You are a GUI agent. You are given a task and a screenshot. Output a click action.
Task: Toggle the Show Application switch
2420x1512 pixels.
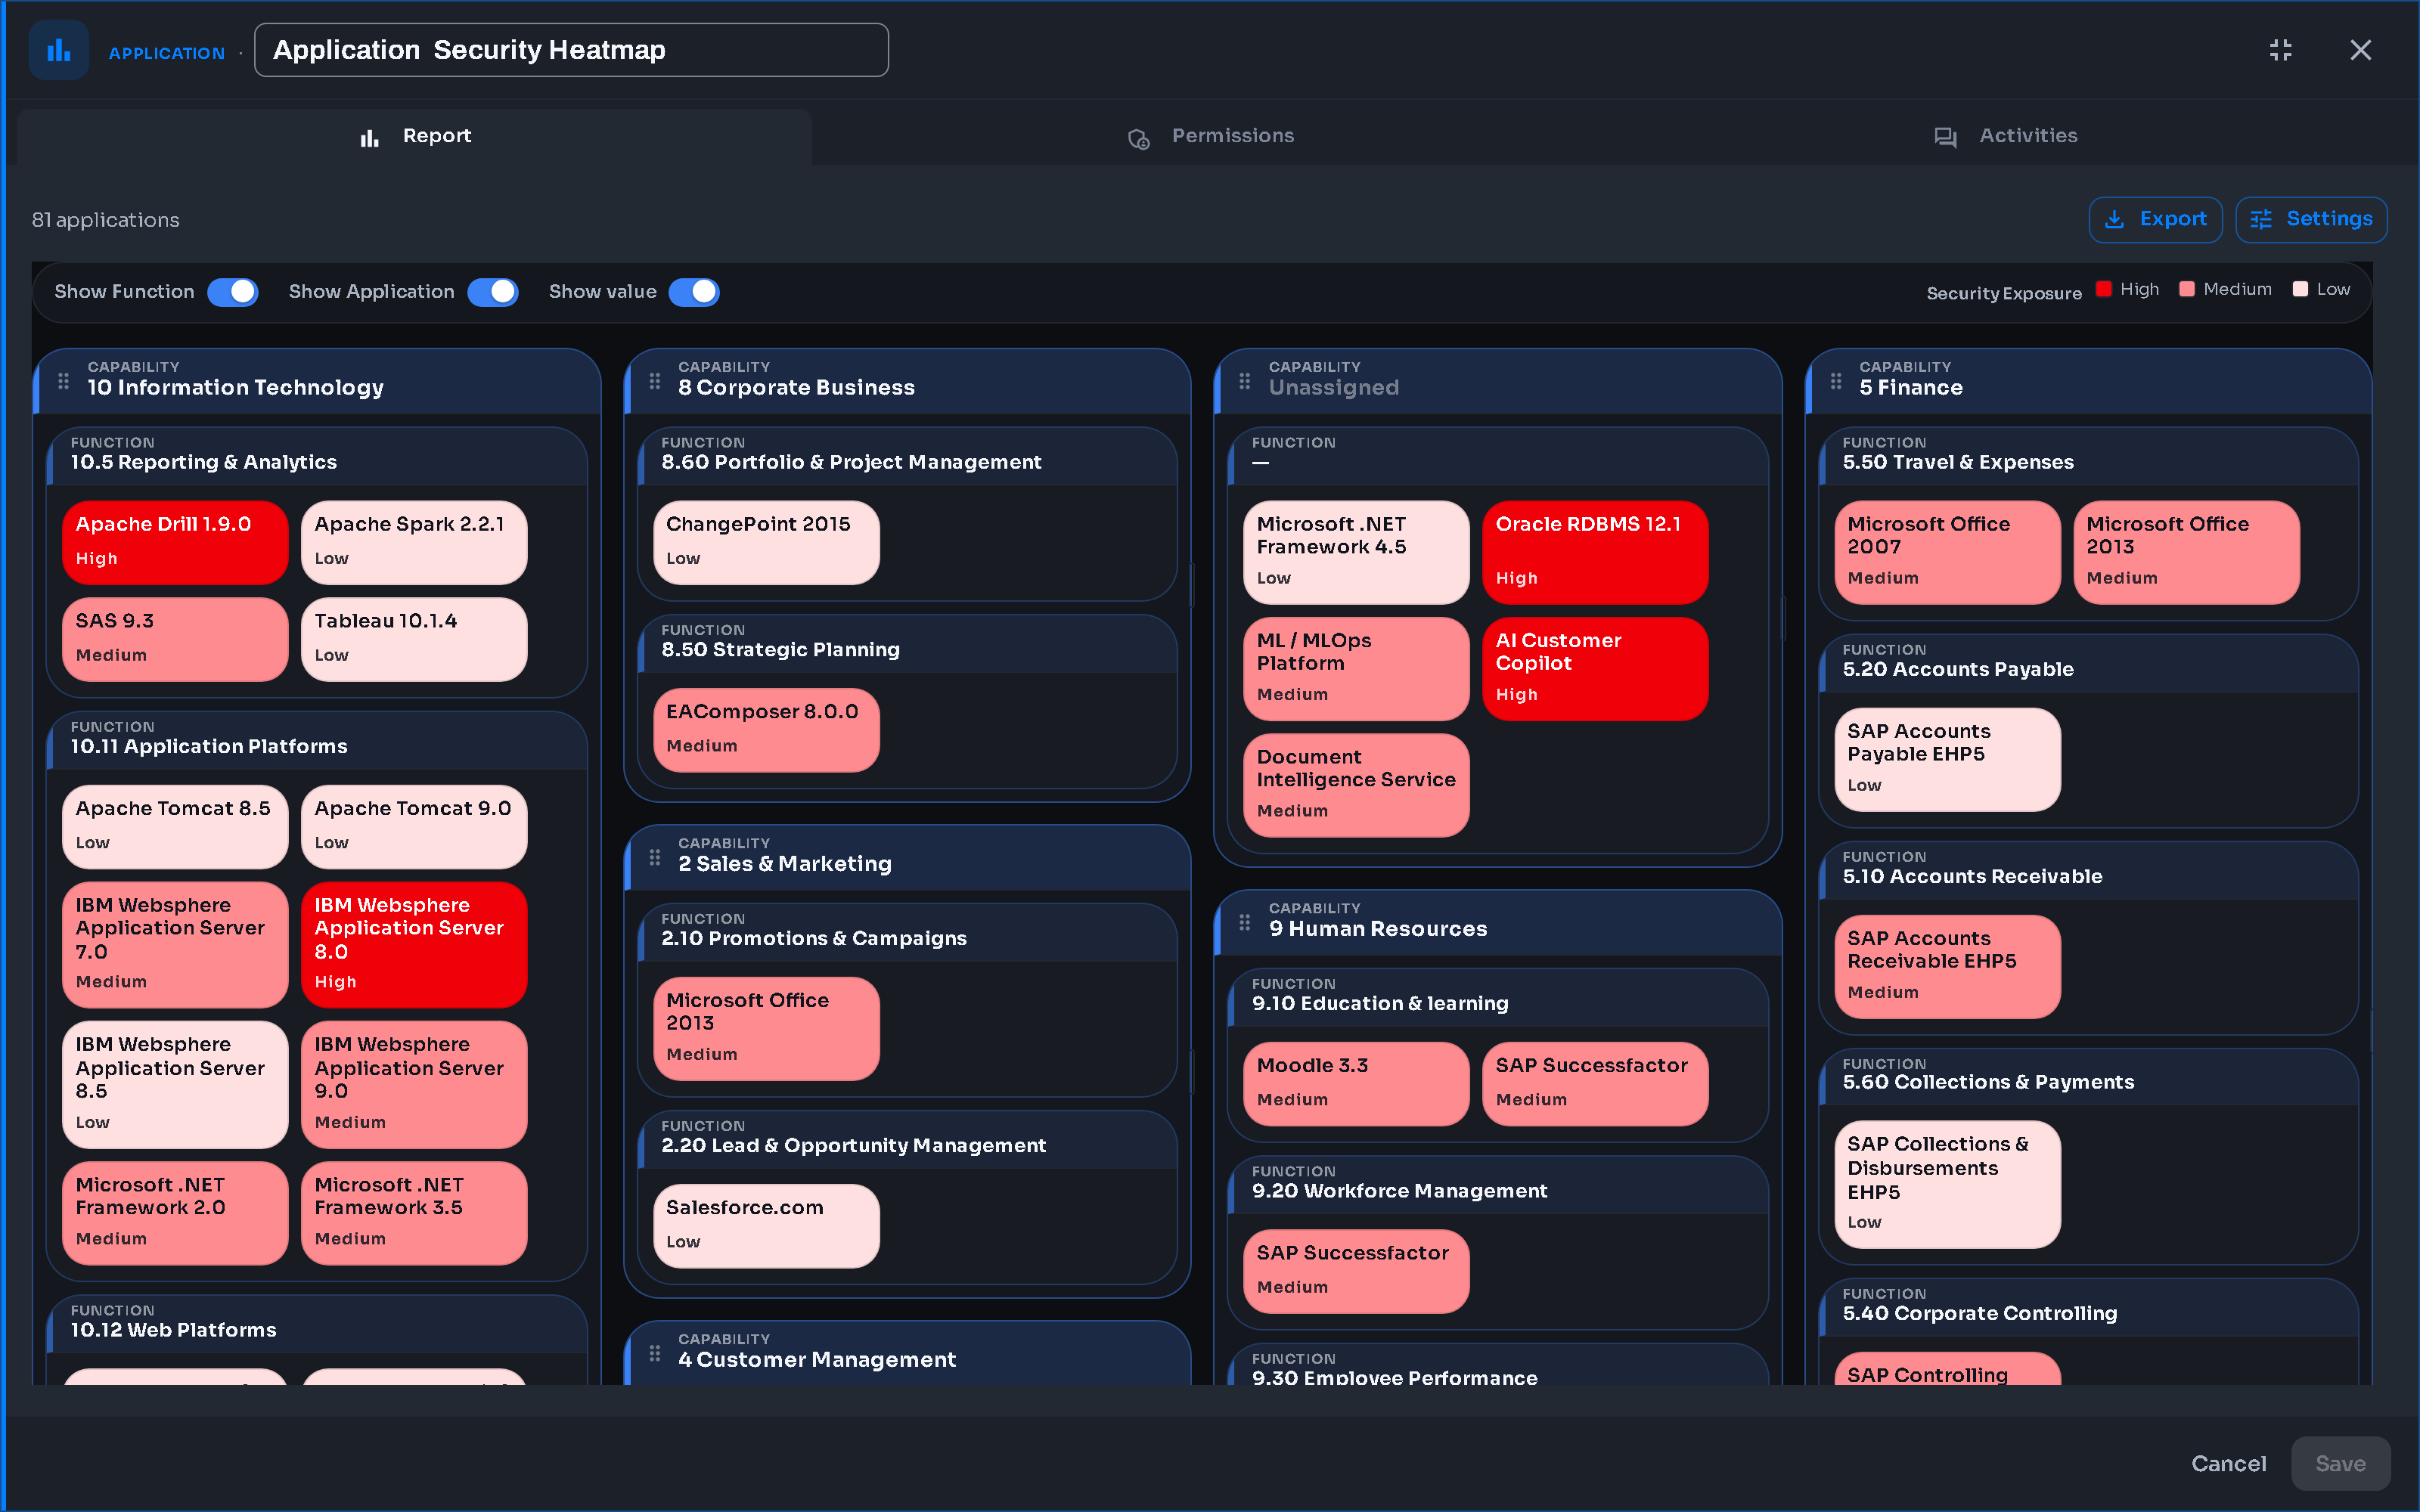[493, 292]
